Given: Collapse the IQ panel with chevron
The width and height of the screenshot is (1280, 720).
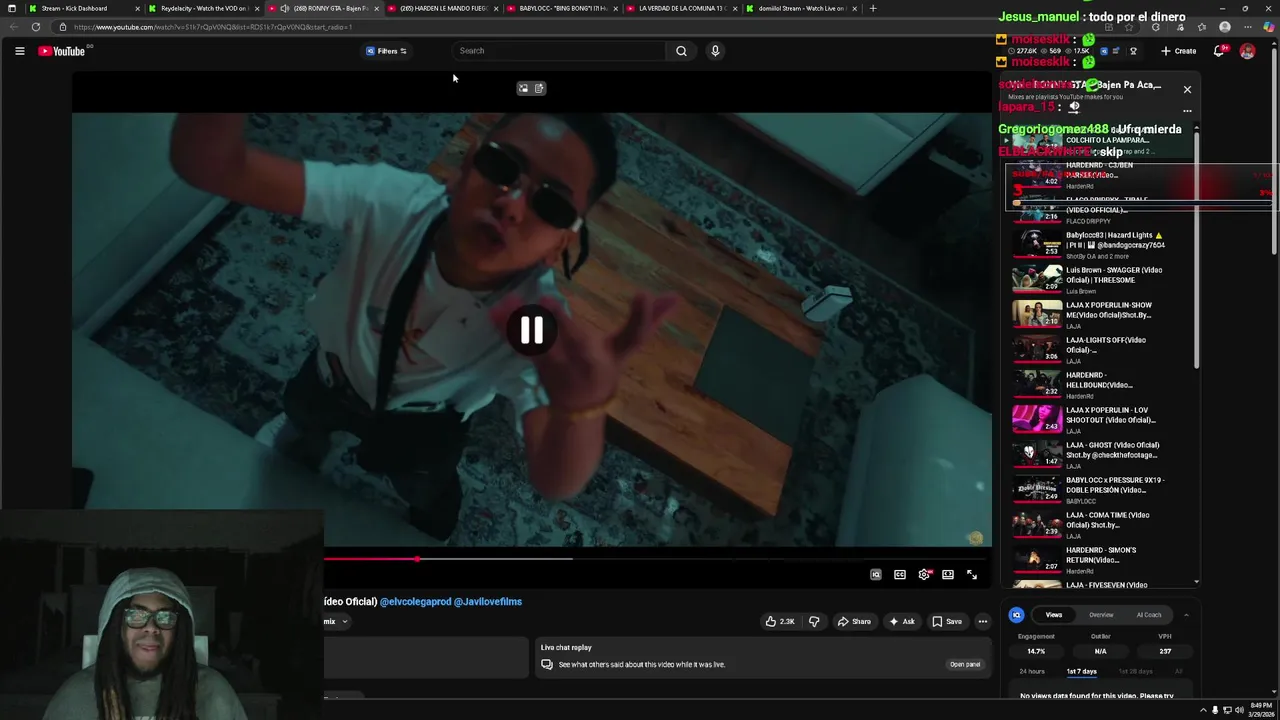Looking at the screenshot, I should 1186,615.
